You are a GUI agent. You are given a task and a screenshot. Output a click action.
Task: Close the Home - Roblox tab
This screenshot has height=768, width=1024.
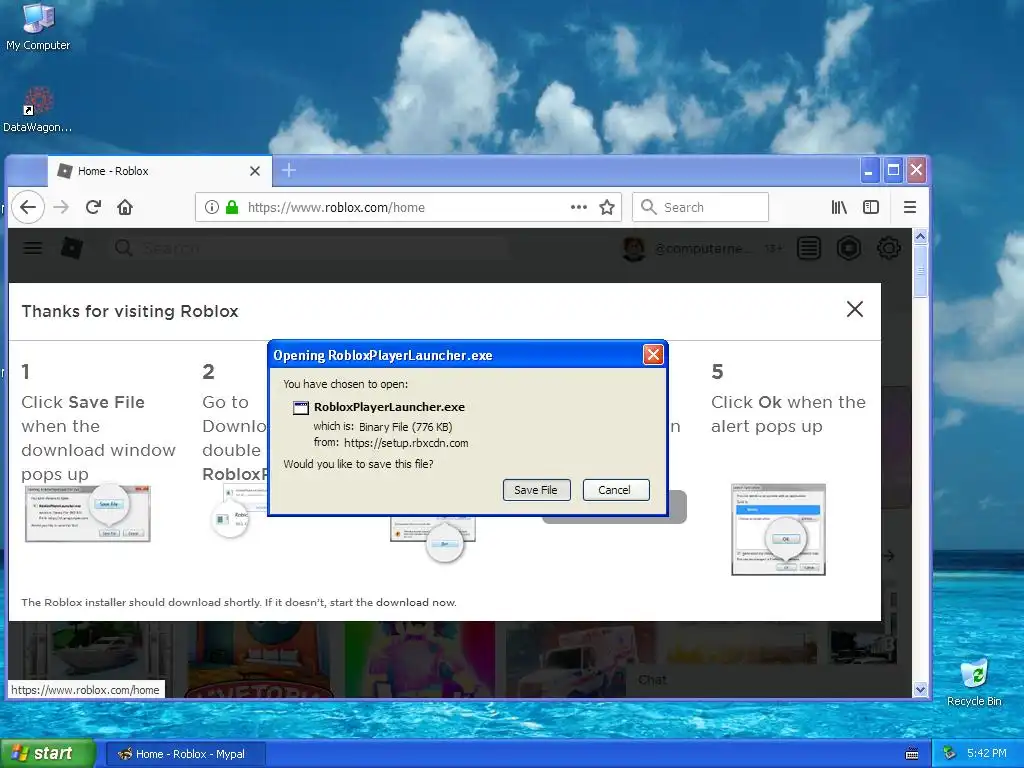pyautogui.click(x=255, y=171)
